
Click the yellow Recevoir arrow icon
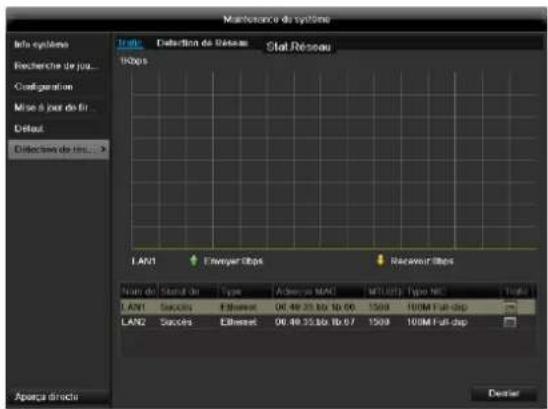tap(380, 260)
